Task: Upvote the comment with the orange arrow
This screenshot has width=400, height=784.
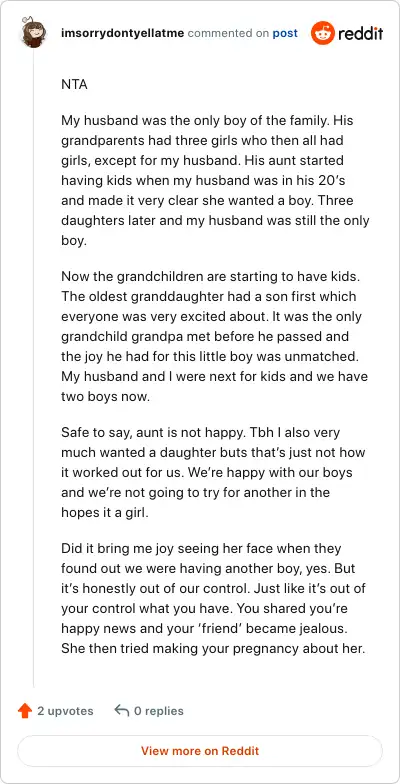Action: pos(24,710)
